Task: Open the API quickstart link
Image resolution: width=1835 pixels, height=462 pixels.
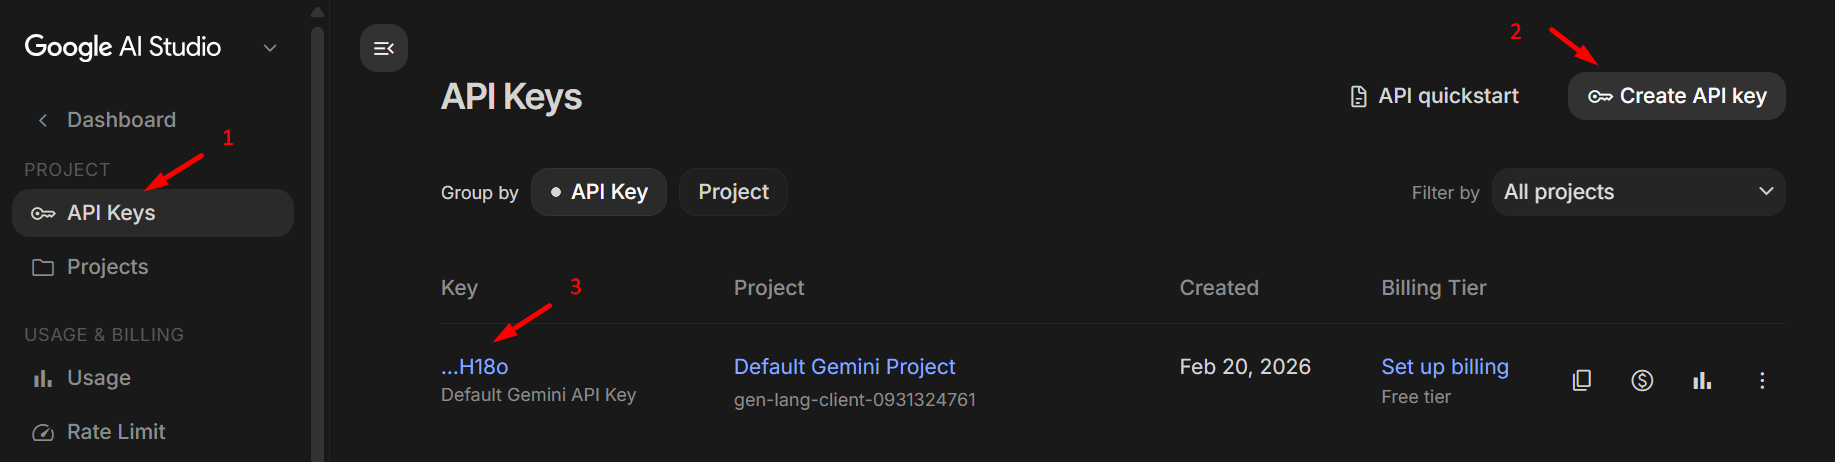Action: 1434,96
